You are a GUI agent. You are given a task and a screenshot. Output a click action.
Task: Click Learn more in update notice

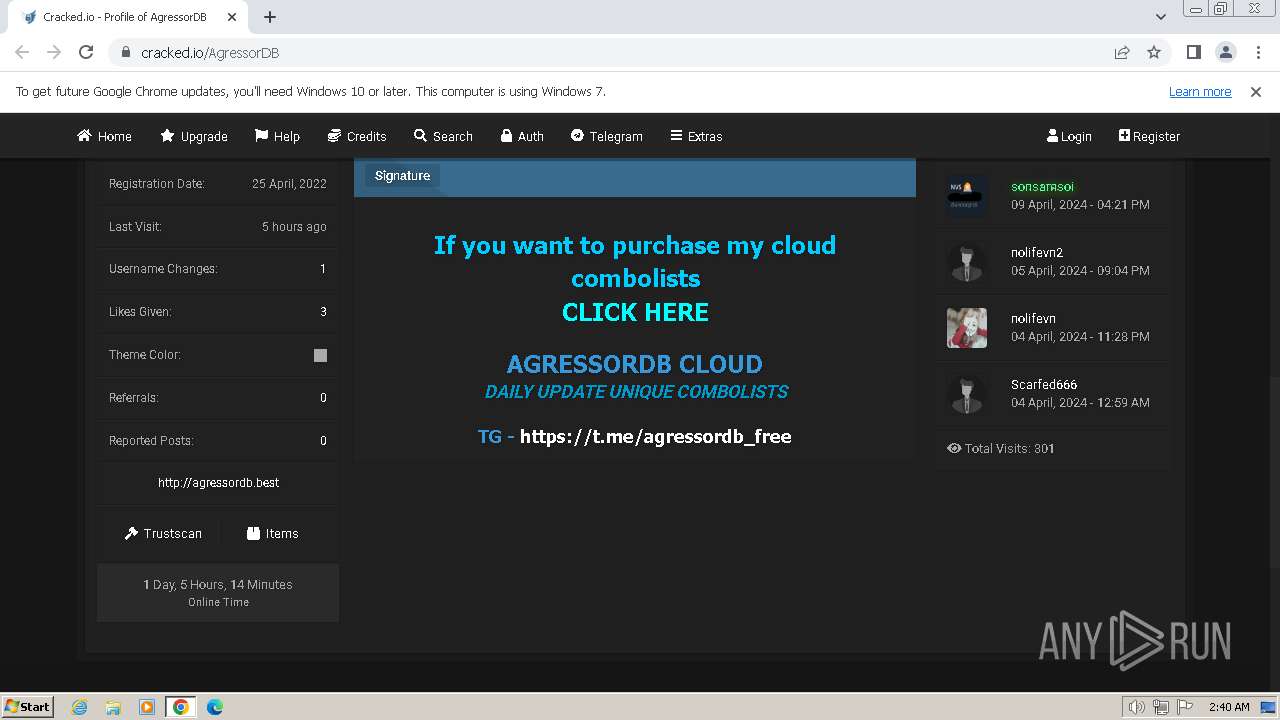(x=1200, y=92)
